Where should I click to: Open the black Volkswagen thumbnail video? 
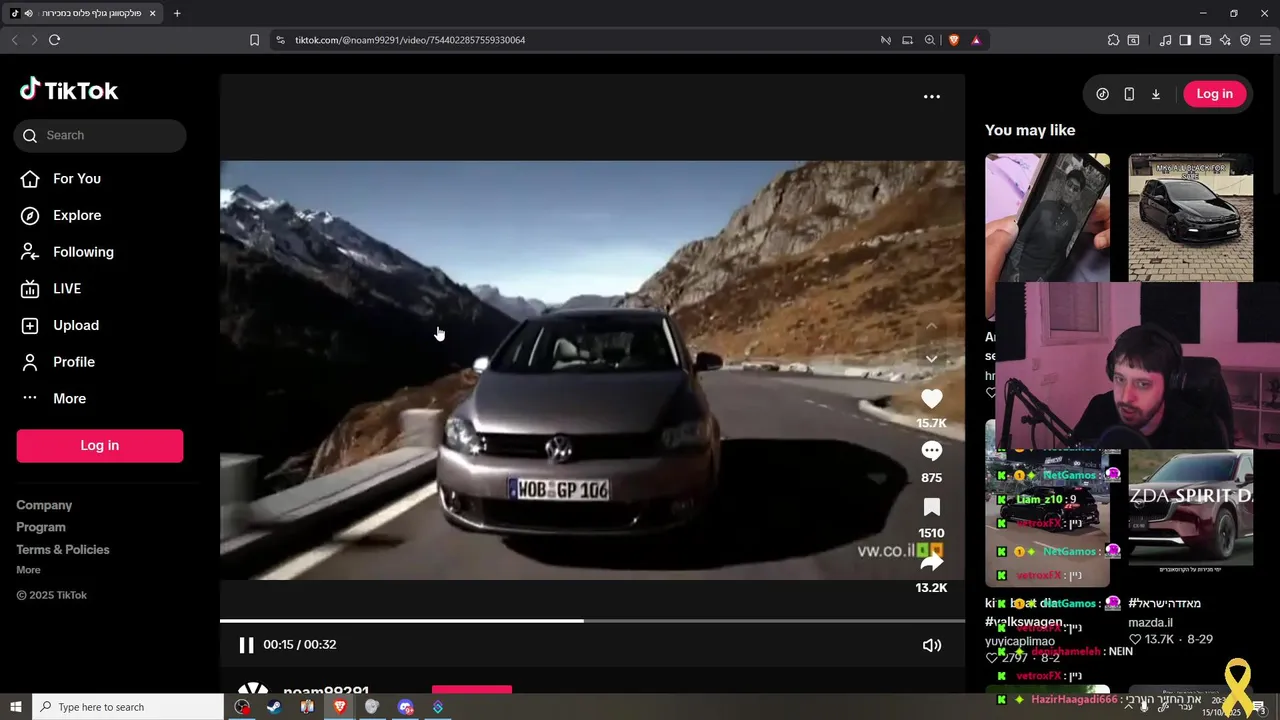tap(1191, 217)
